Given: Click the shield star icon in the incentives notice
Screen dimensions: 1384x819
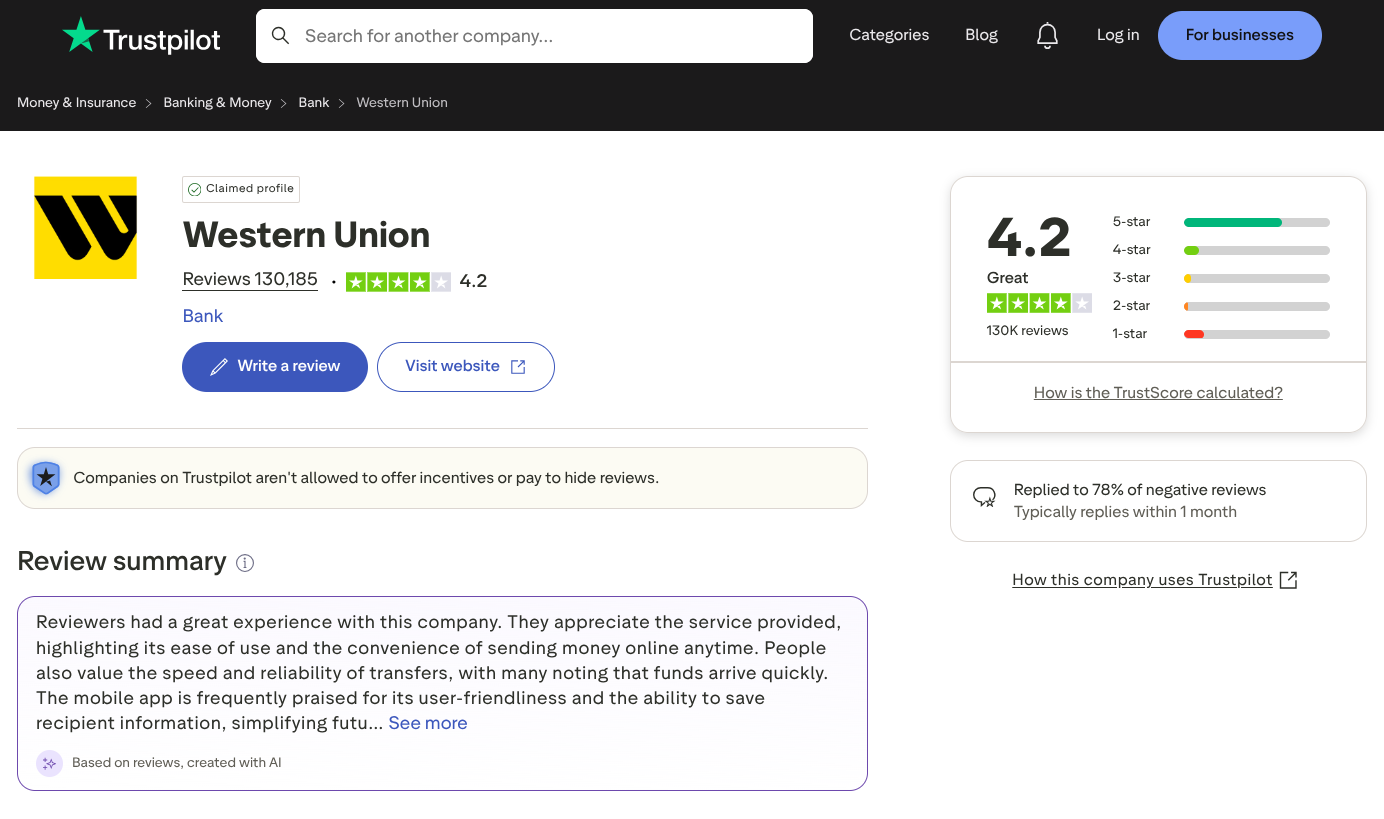Looking at the screenshot, I should 46,478.
